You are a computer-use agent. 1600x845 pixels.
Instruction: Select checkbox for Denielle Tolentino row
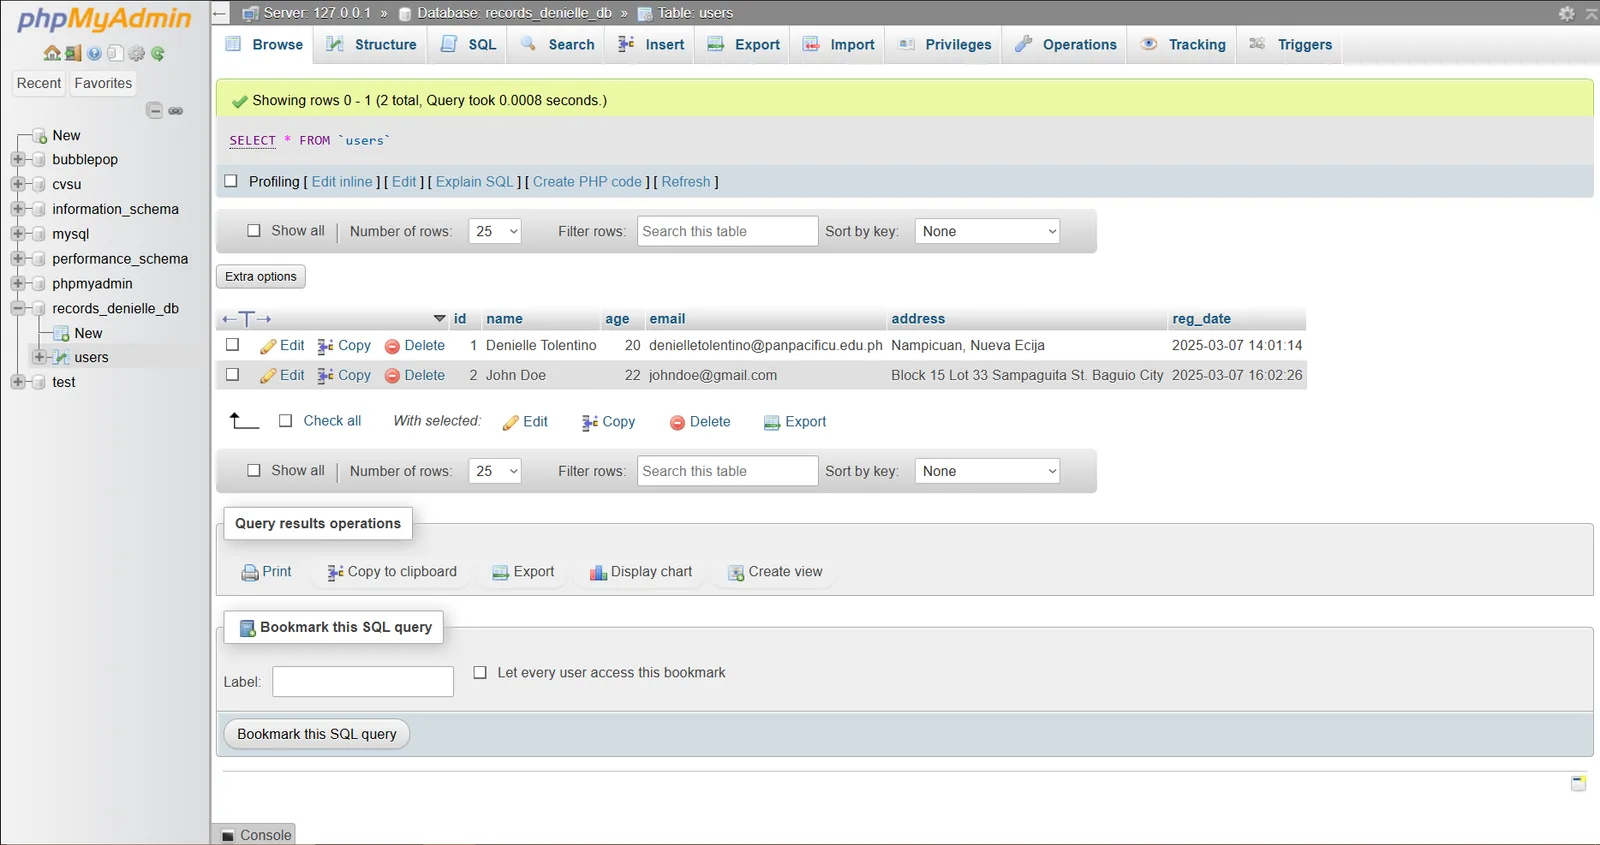(x=232, y=344)
